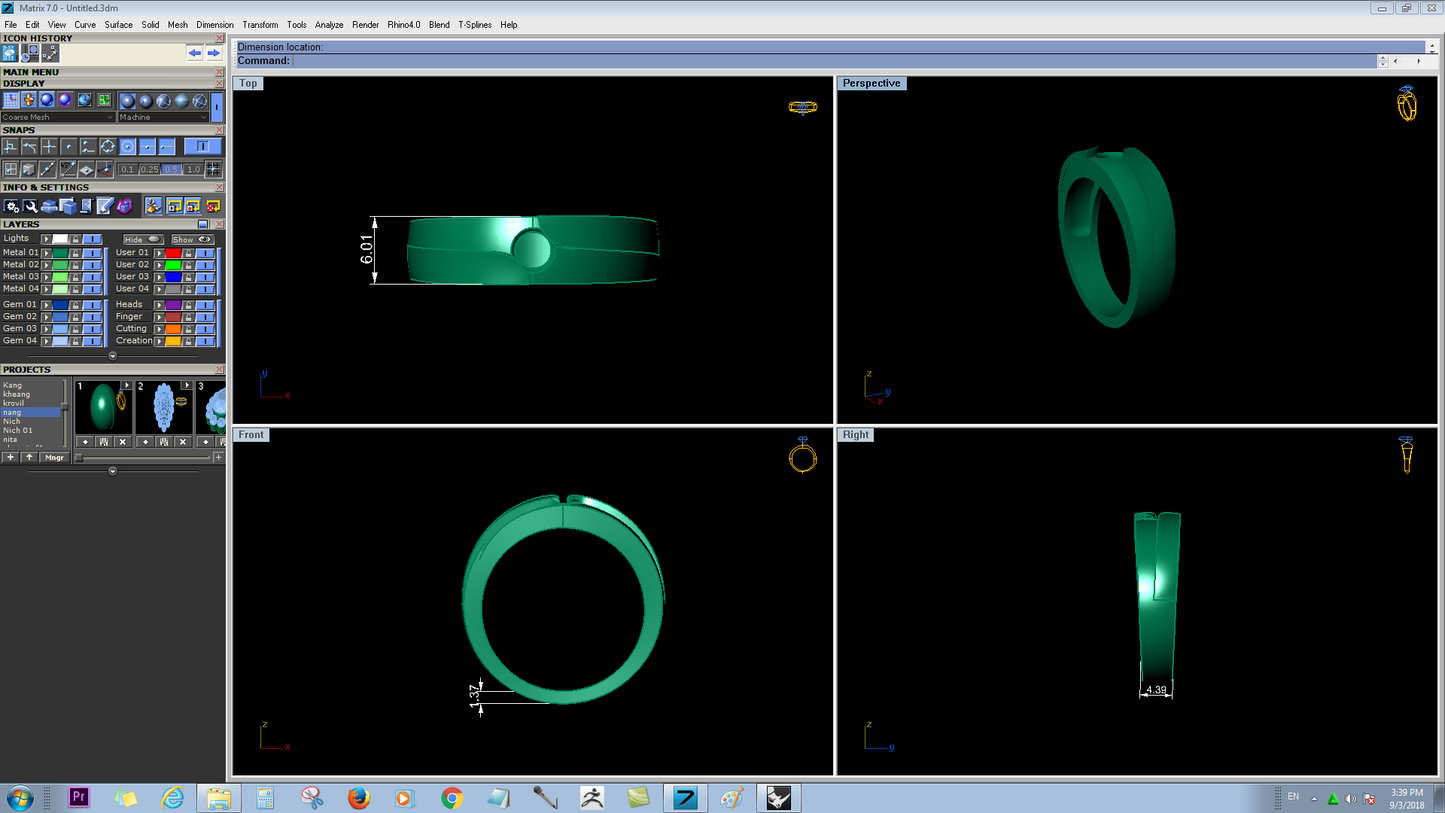Expand arrow for Metal 02 layer
This screenshot has height=813, width=1445.
[x=46, y=265]
